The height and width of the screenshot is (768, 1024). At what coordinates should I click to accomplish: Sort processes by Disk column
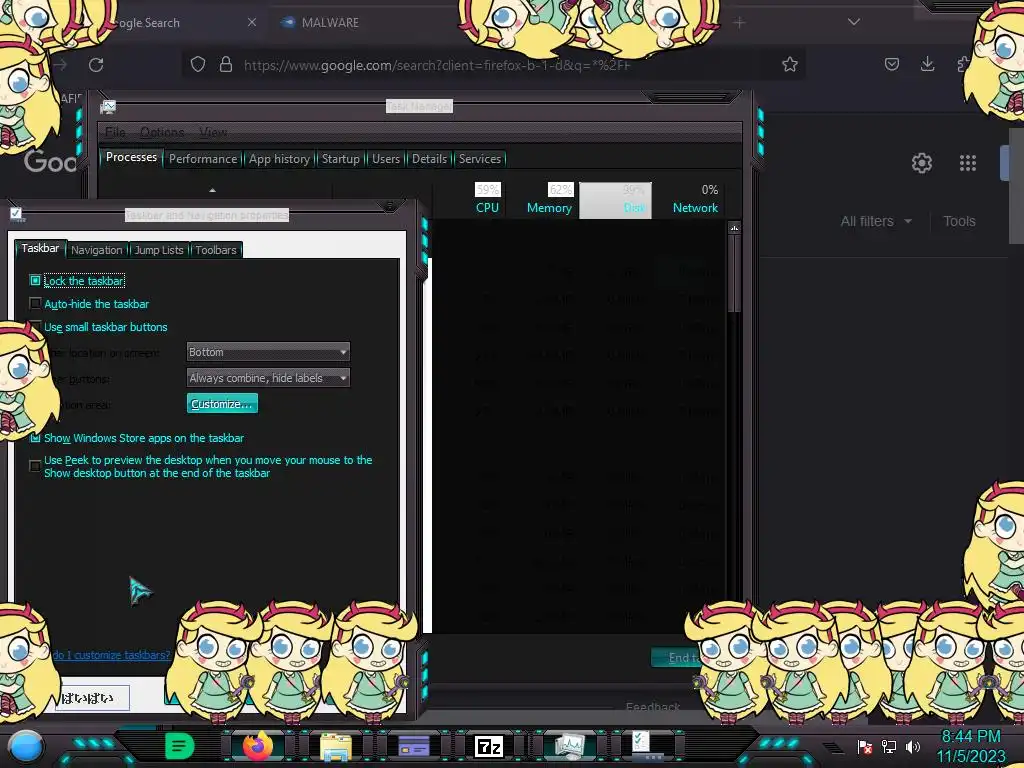click(x=615, y=200)
